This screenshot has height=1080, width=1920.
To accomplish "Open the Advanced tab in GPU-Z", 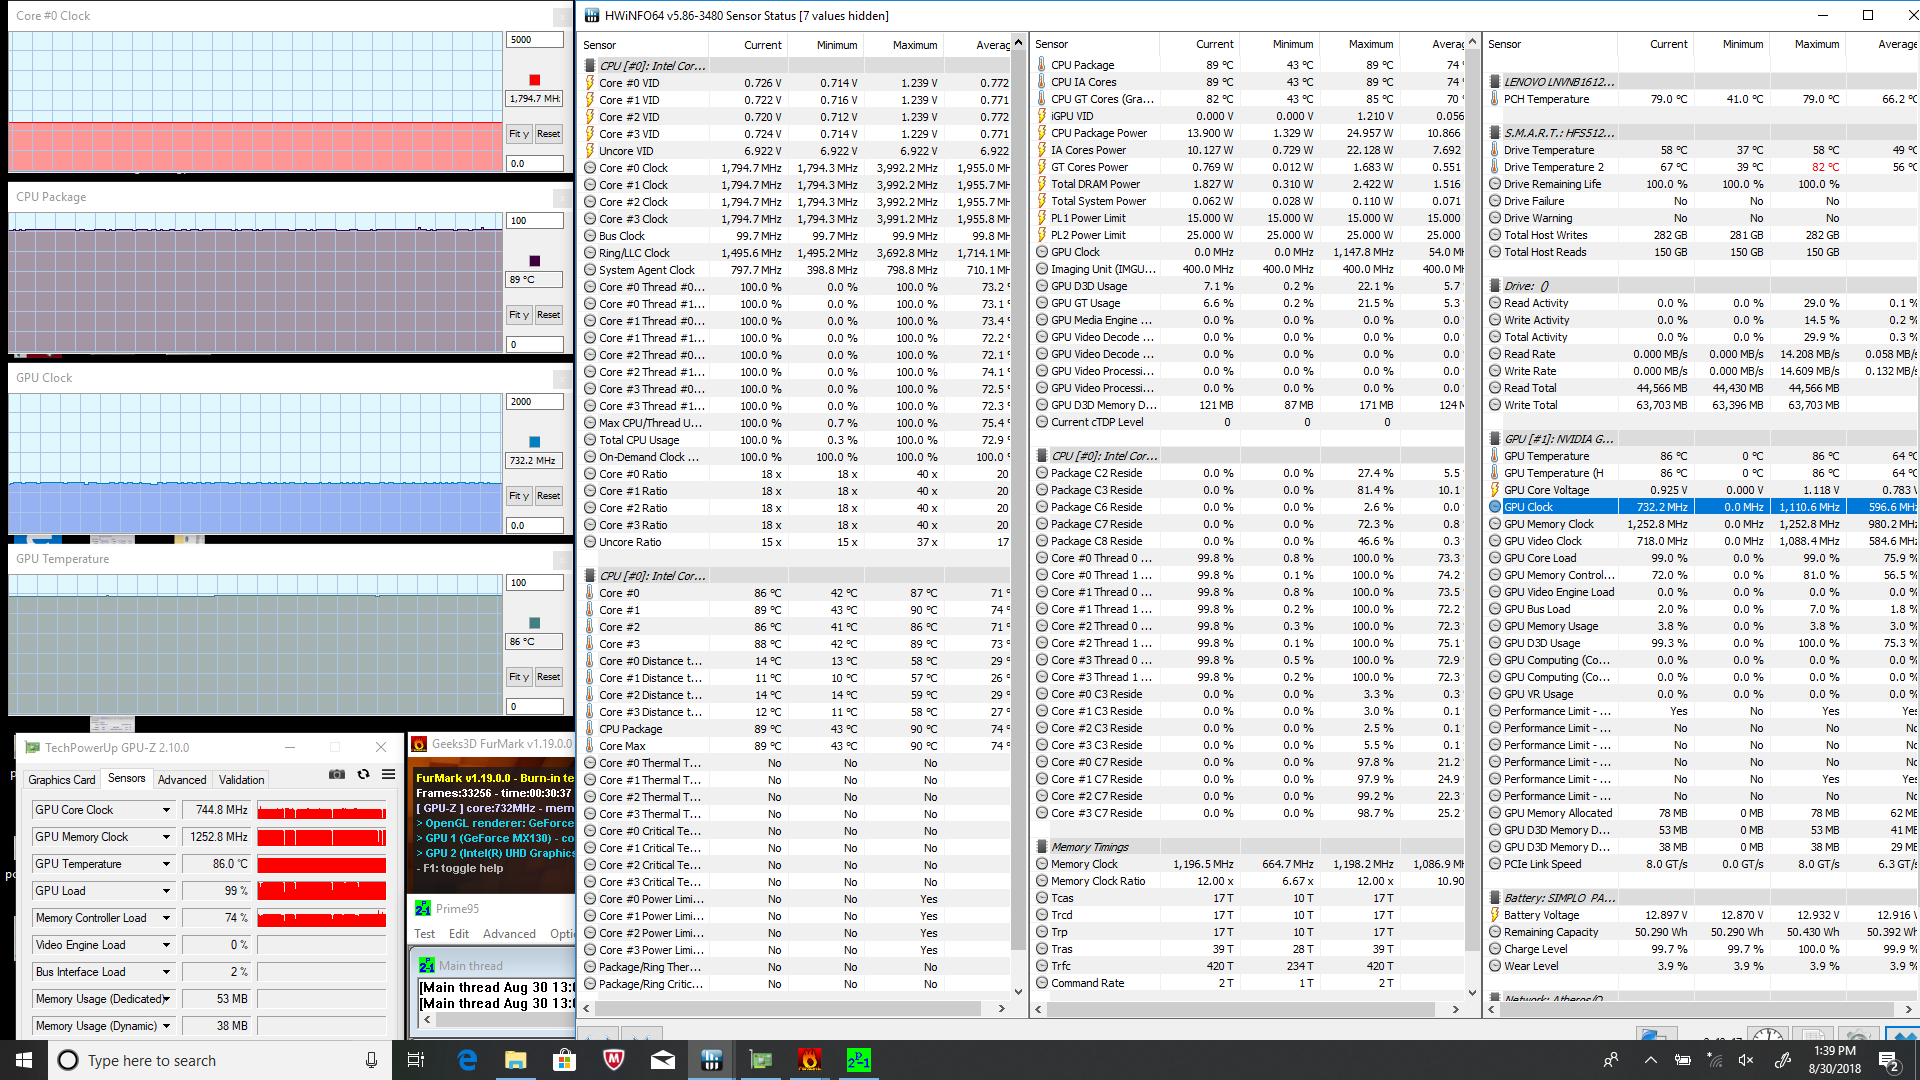I will (182, 780).
